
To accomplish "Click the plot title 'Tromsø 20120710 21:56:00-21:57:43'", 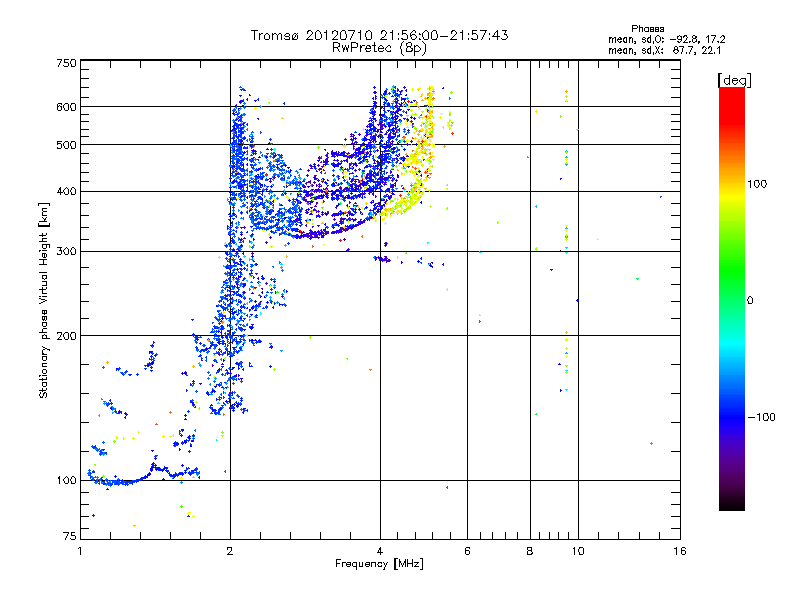I will [379, 35].
